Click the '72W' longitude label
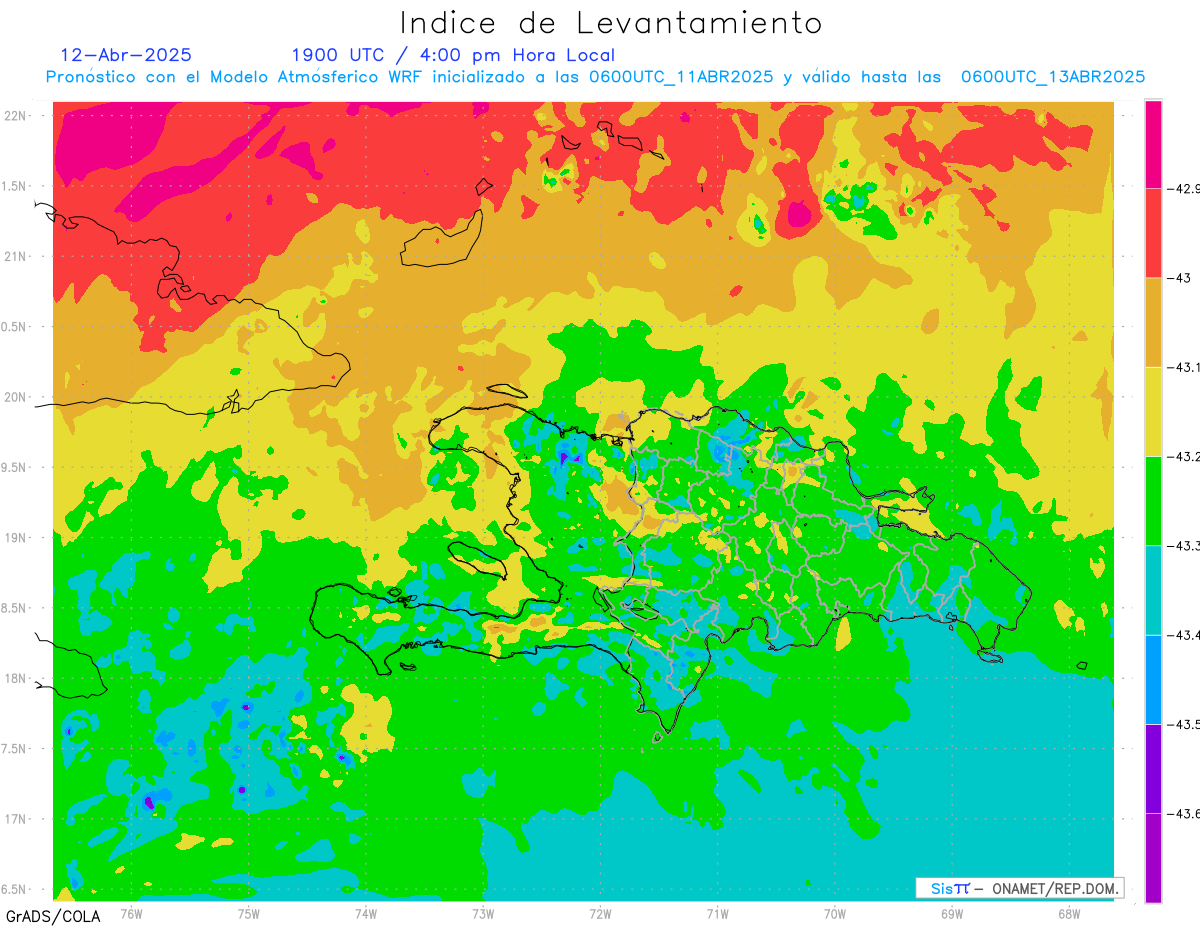1200x927 pixels. pos(600,913)
